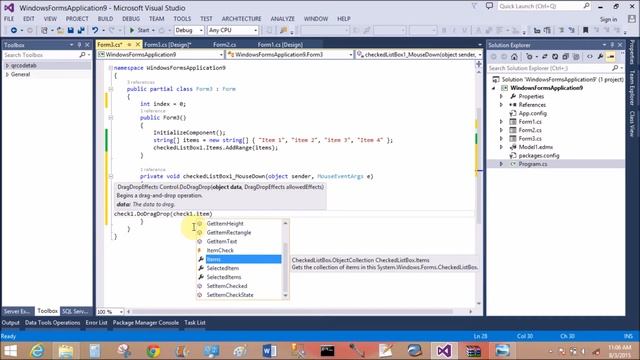The height and width of the screenshot is (360, 640).
Task: Open the Task List tab
Action: [x=195, y=323]
